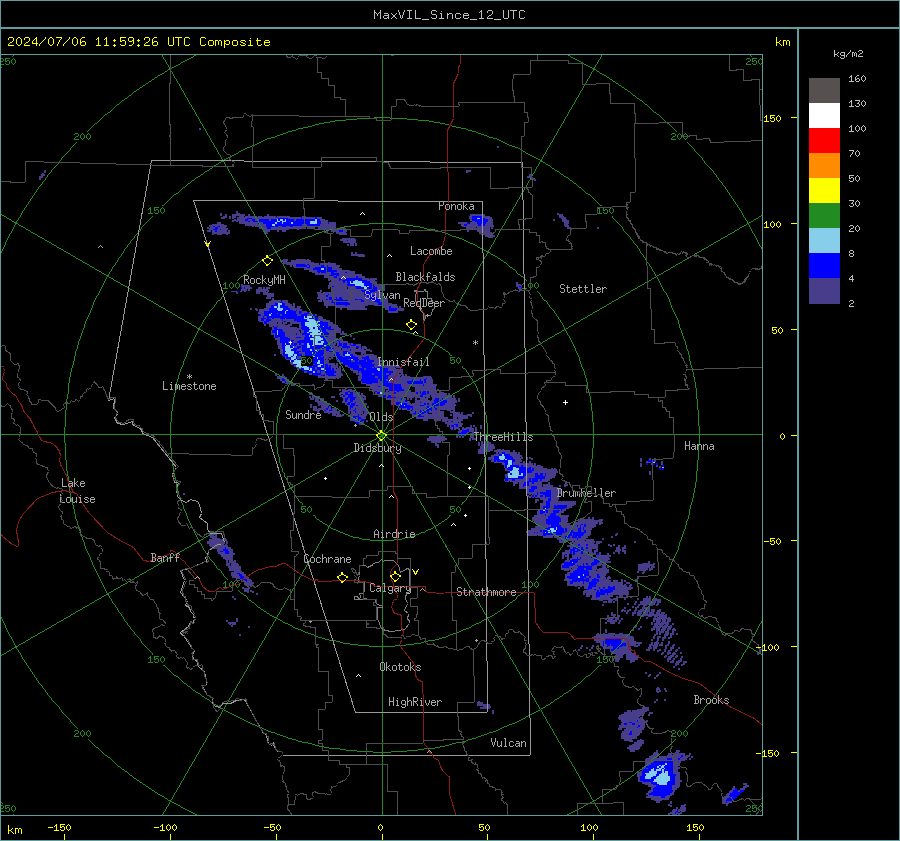This screenshot has width=900, height=841.
Task: Click the yellow diamond marker beside Cochrane
Action: coord(342,577)
